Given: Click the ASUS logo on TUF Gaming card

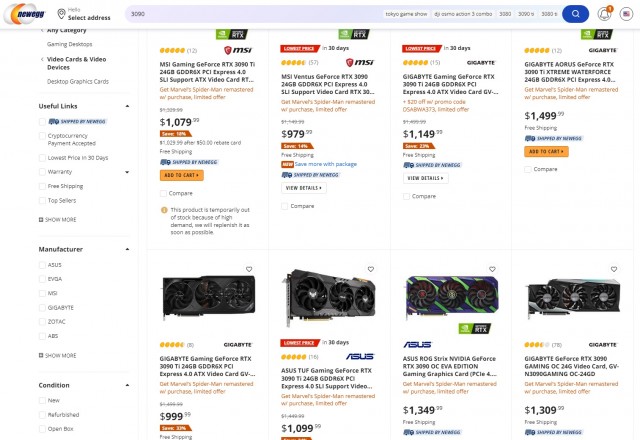Looking at the screenshot, I should point(360,357).
